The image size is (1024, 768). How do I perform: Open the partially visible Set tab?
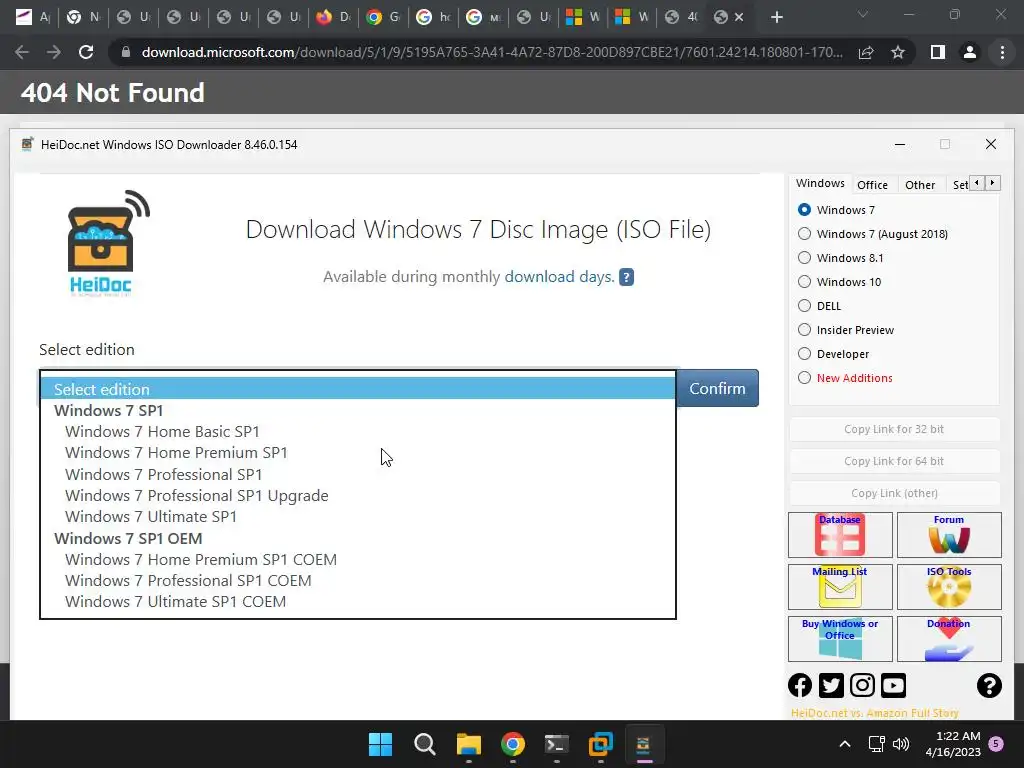(x=959, y=185)
